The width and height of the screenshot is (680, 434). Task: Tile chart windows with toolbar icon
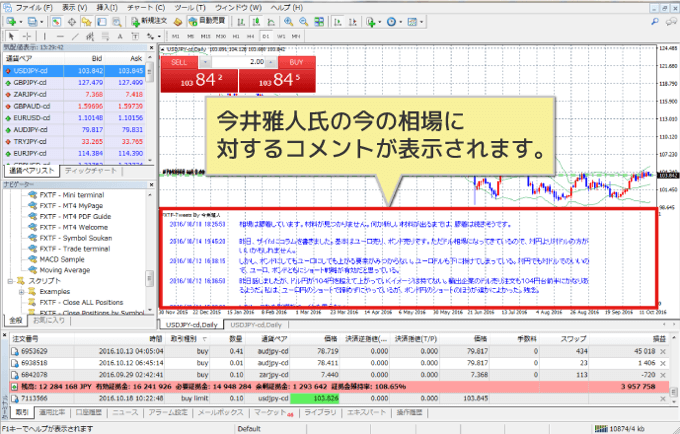tap(319, 22)
